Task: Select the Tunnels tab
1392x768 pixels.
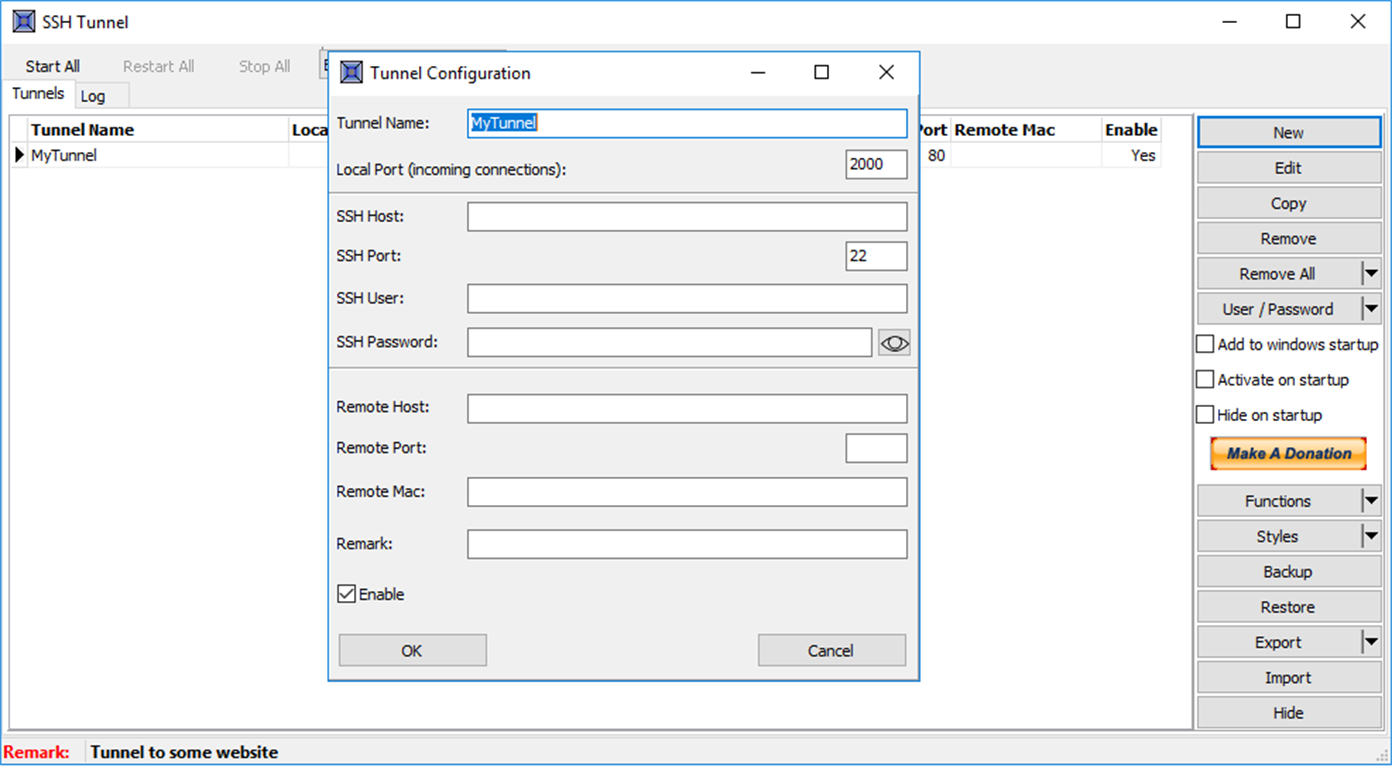Action: coord(38,94)
